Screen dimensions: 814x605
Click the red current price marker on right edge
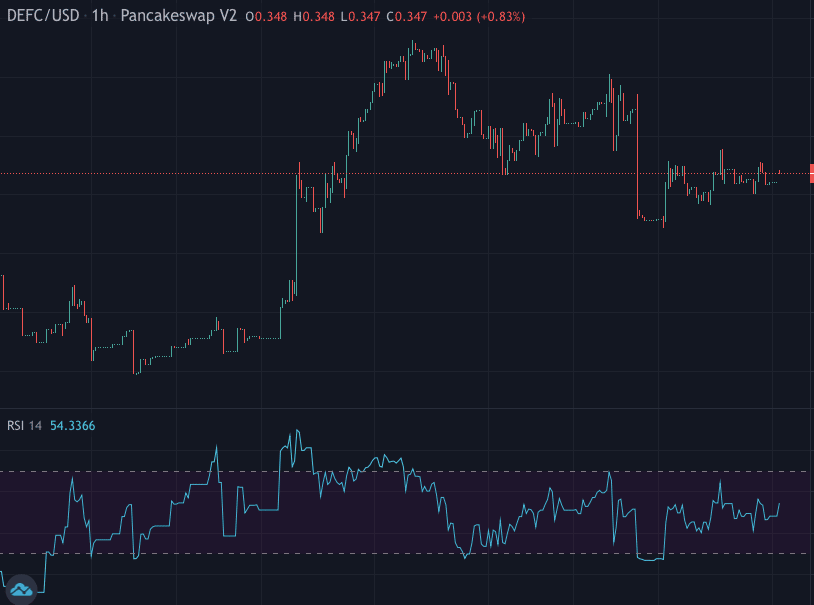pos(810,173)
